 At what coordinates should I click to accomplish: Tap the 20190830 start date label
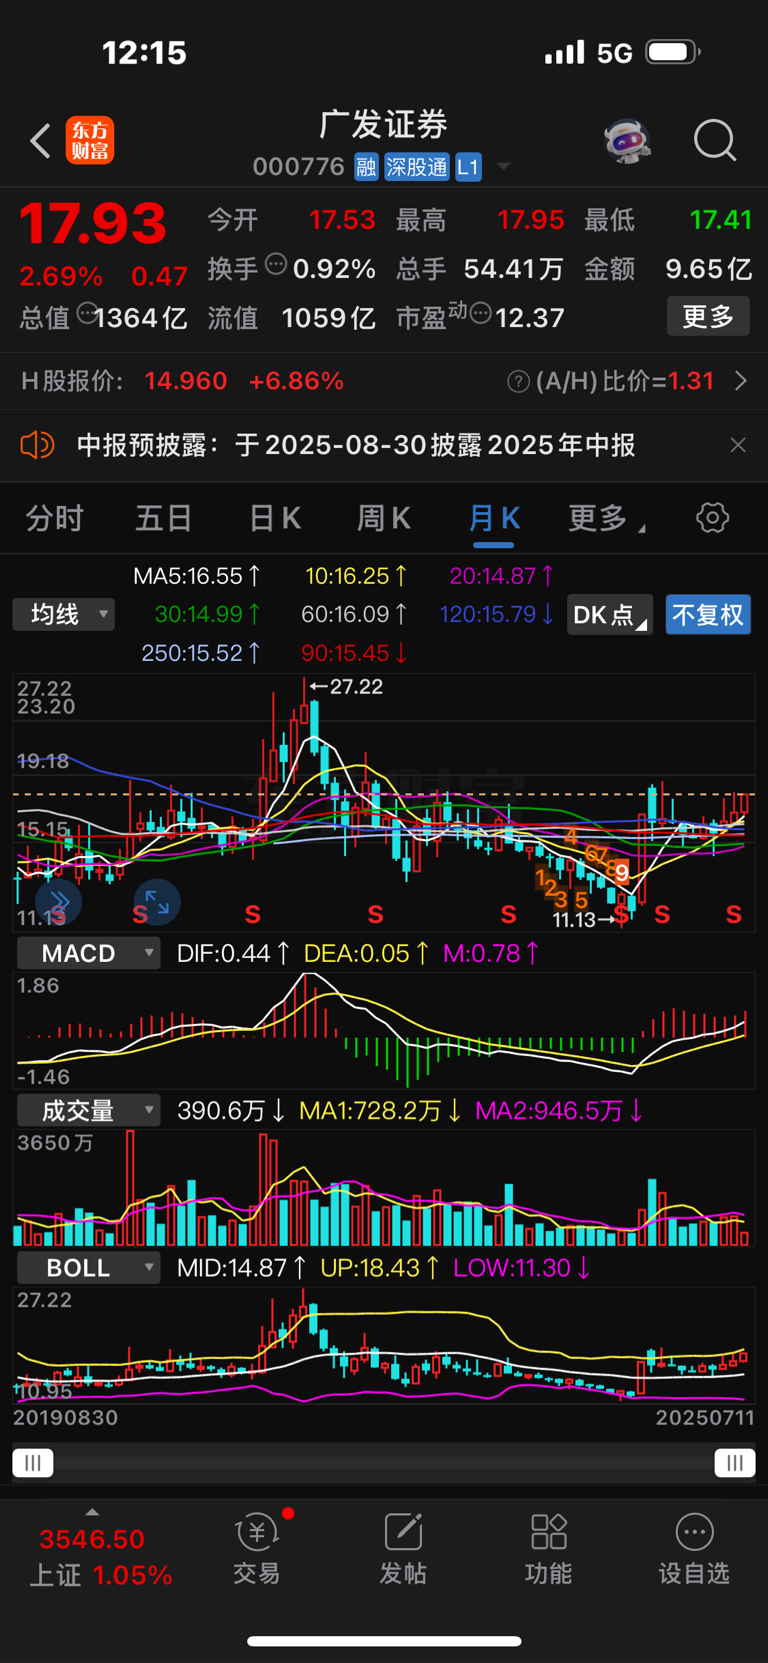[65, 1418]
